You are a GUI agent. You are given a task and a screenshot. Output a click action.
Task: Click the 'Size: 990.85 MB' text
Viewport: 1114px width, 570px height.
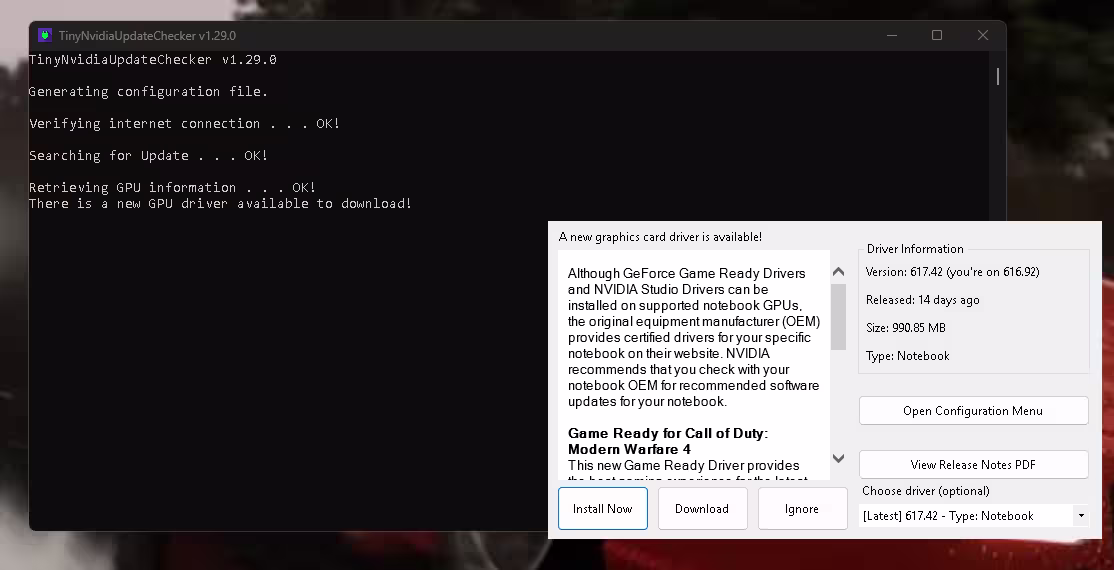point(905,328)
